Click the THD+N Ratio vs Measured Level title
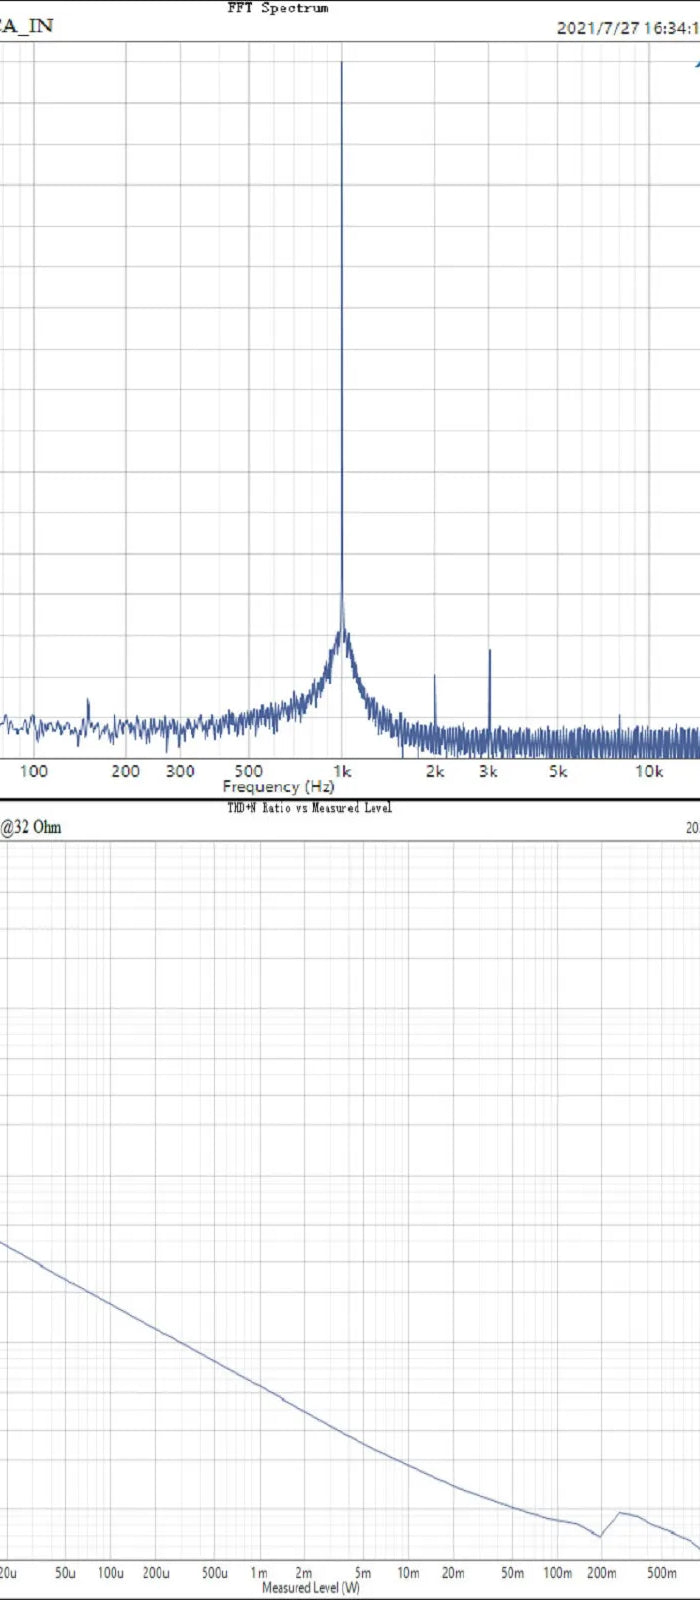The width and height of the screenshot is (700, 1600). [x=309, y=808]
